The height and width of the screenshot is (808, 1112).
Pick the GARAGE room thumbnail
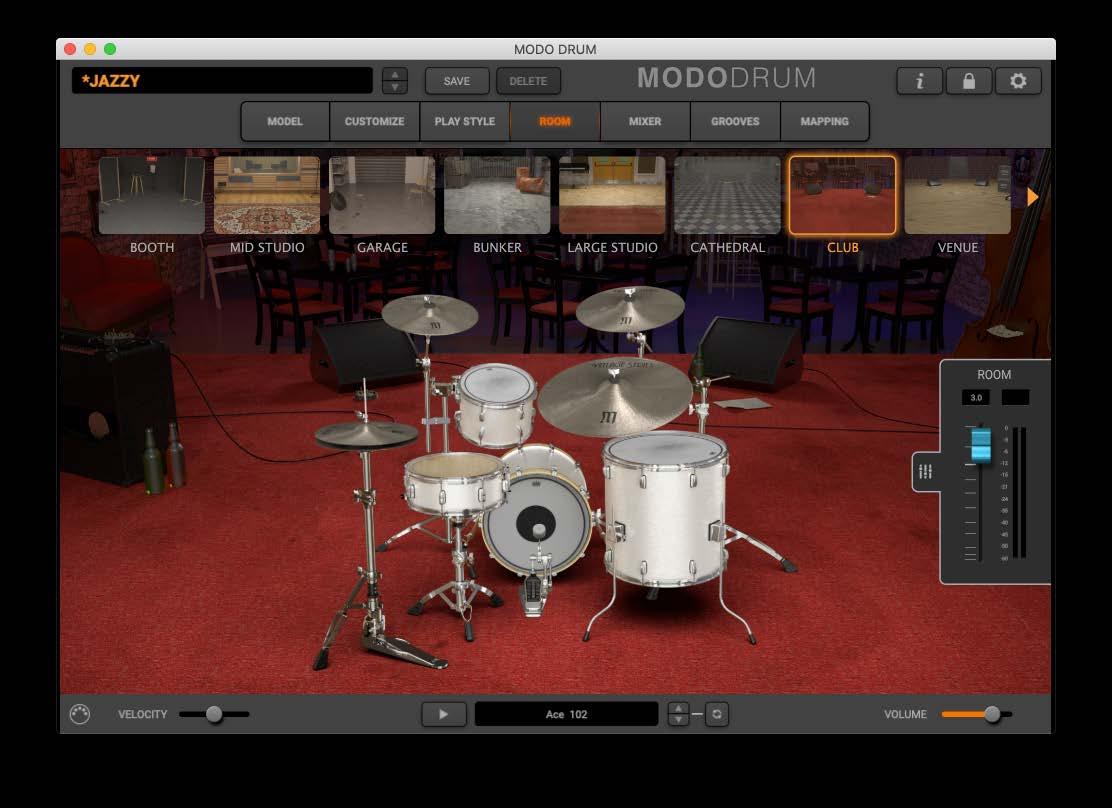pos(382,195)
